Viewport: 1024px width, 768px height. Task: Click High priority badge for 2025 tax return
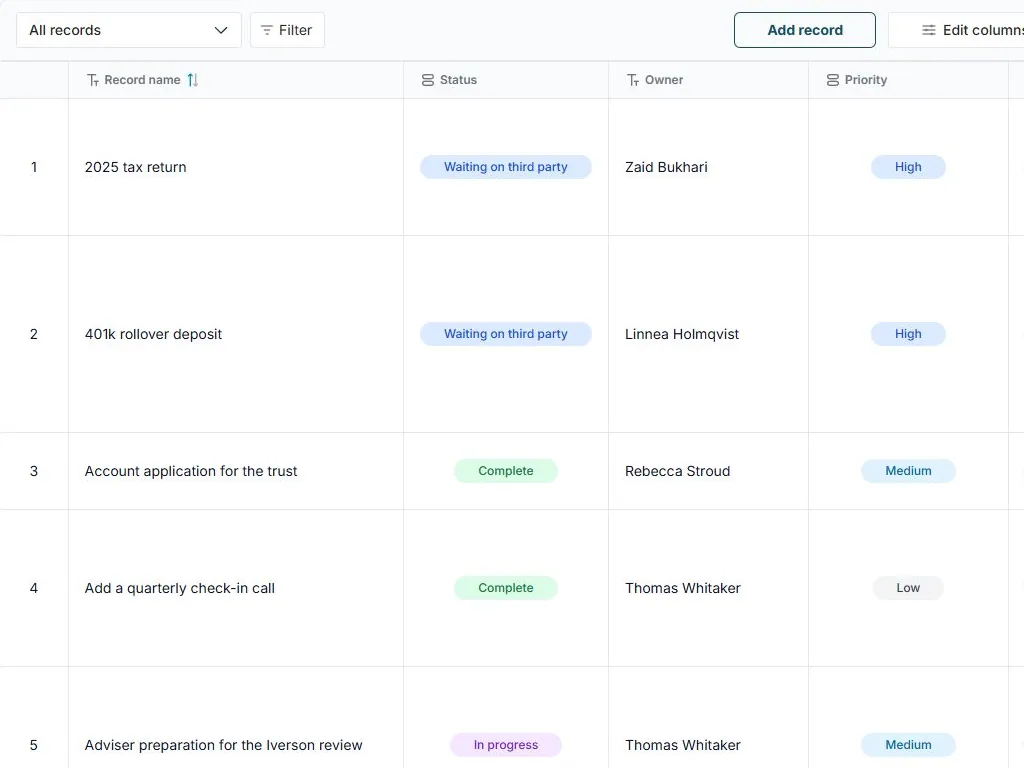pos(908,167)
